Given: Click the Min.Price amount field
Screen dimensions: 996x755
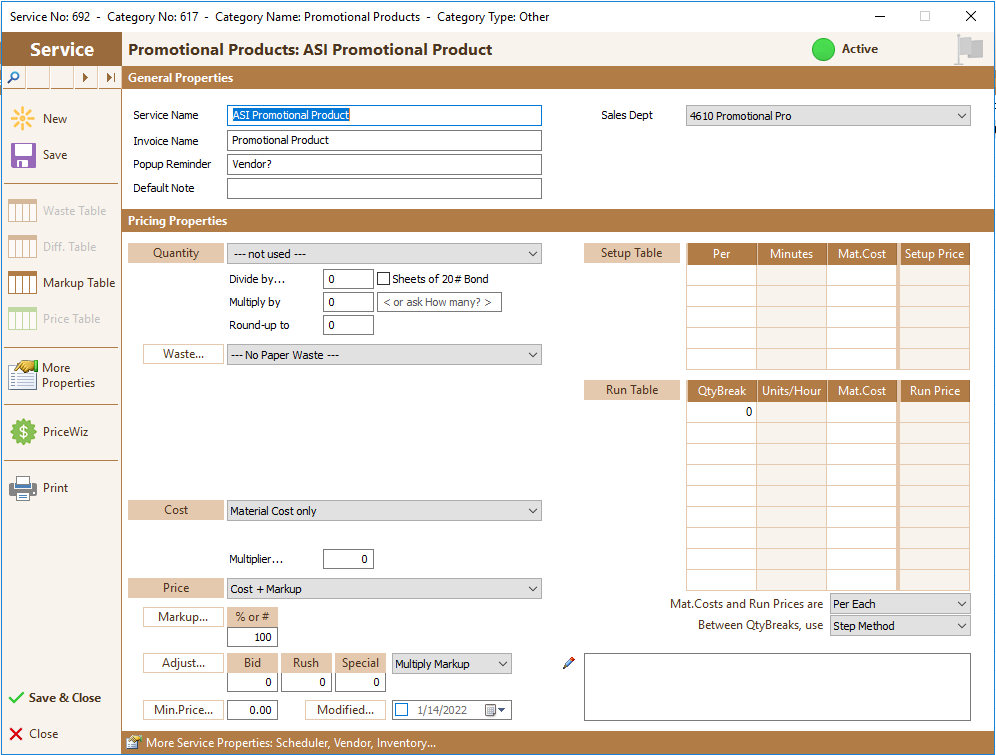Looking at the screenshot, I should tap(252, 710).
